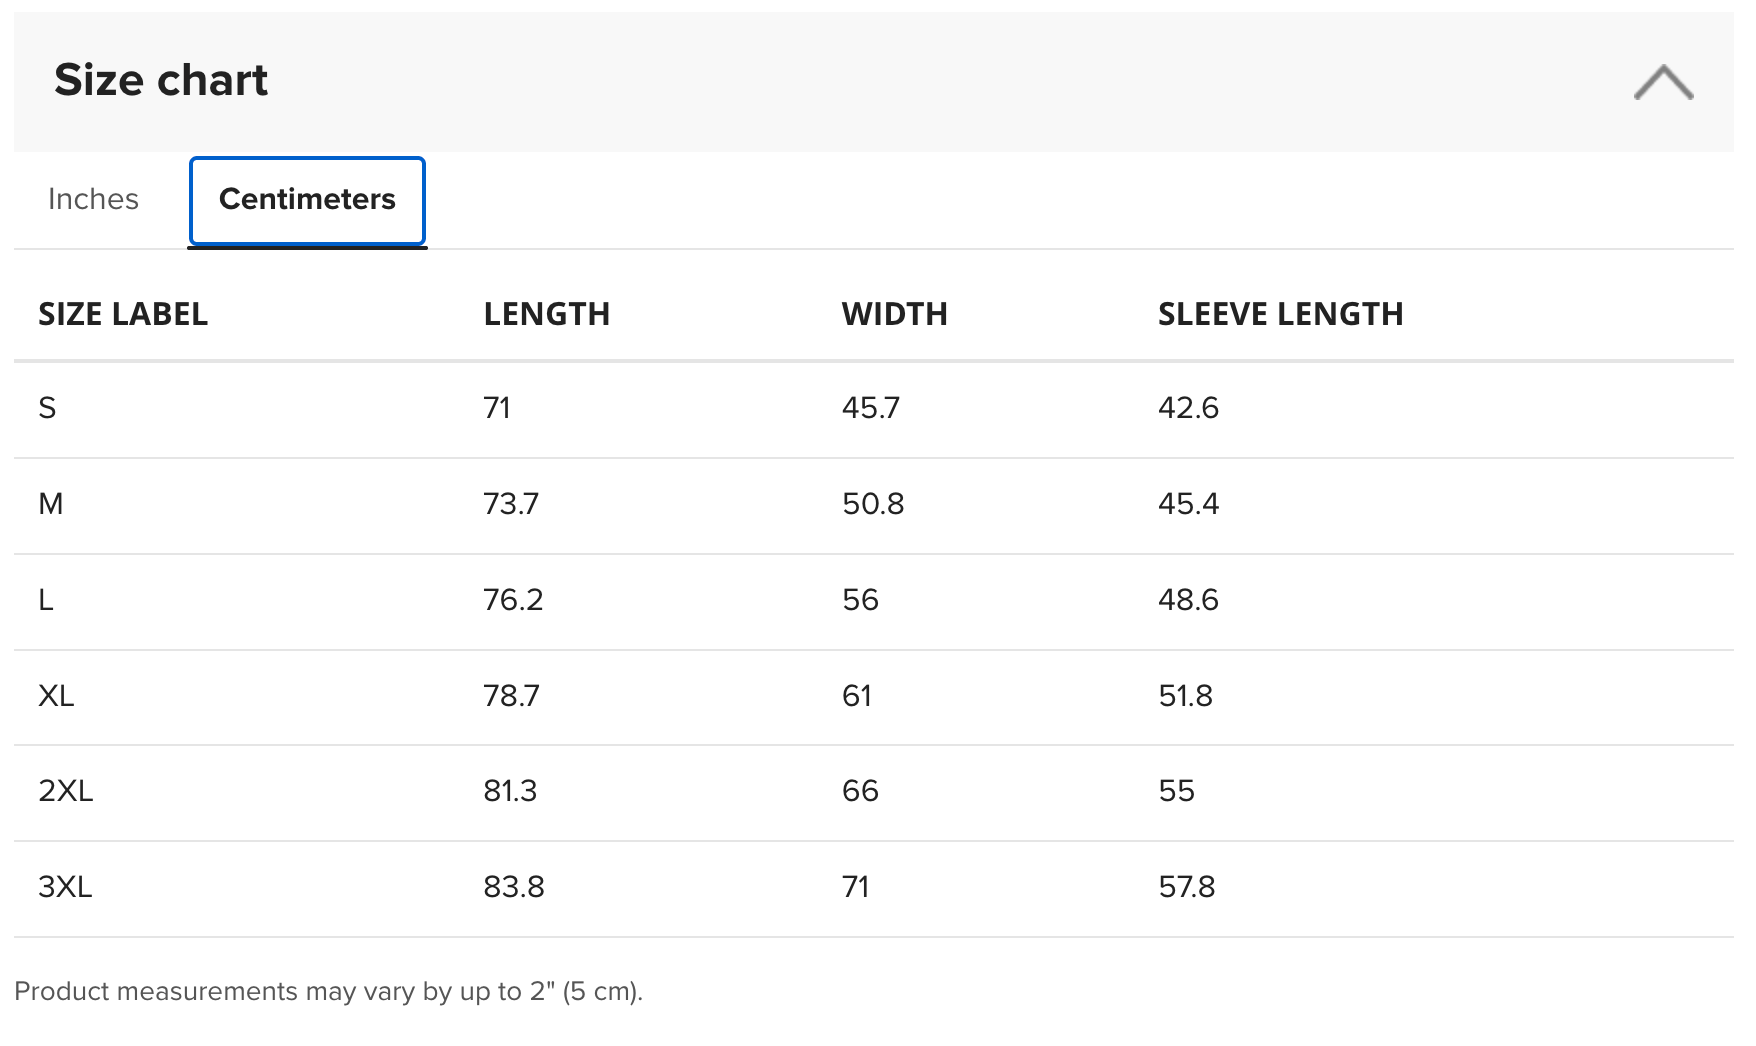
Task: Select the M size row label
Action: pyautogui.click(x=51, y=504)
